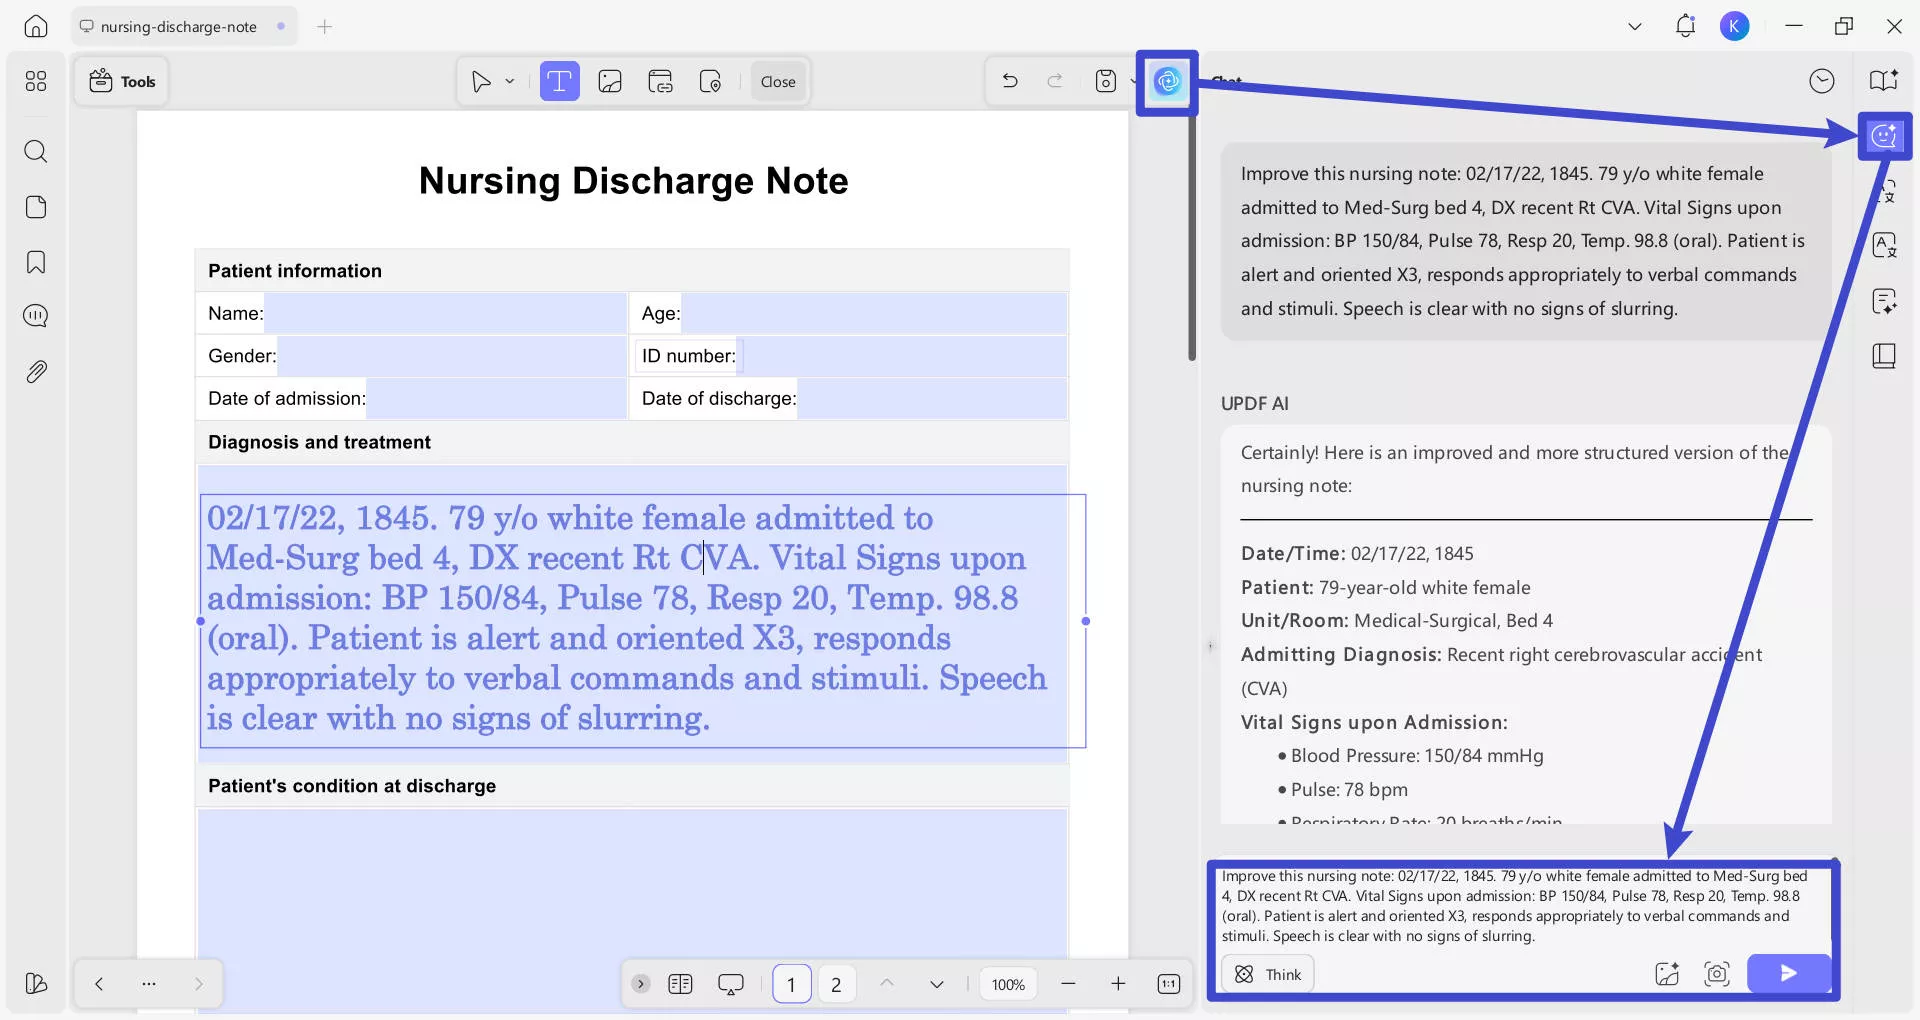This screenshot has width=1920, height=1020.
Task: Click the Age field in patient form
Action: 874,313
